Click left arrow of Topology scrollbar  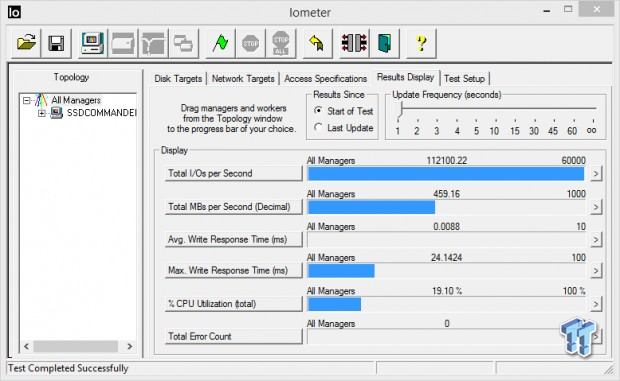pos(26,346)
